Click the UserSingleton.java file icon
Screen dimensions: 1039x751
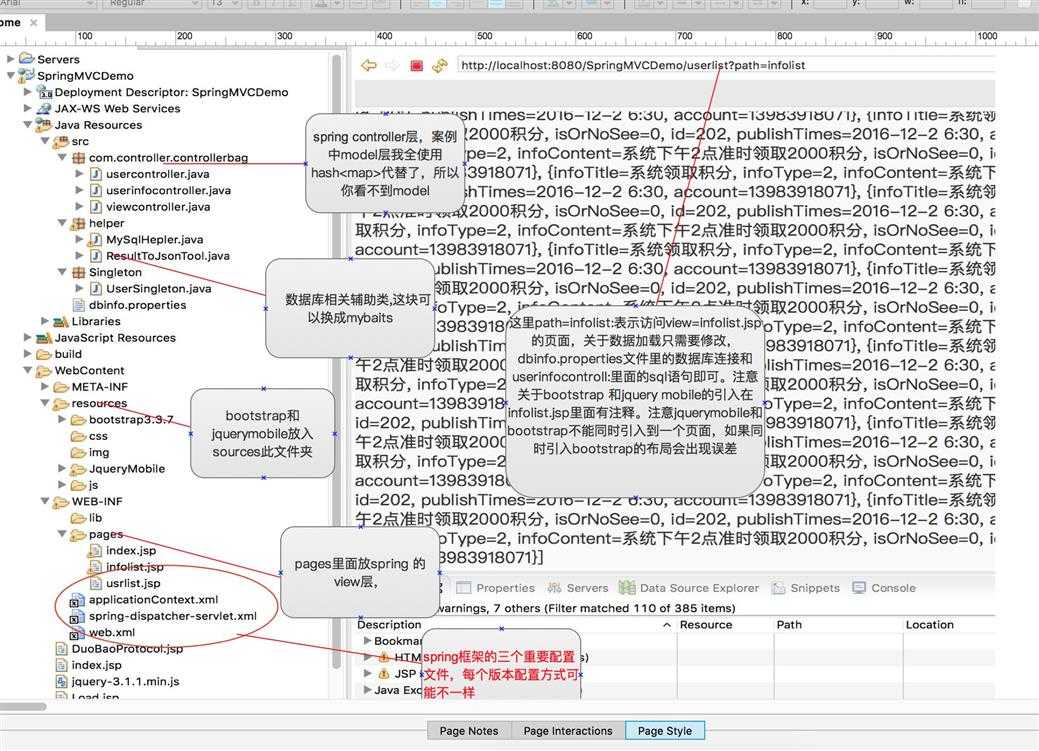click(x=96, y=288)
